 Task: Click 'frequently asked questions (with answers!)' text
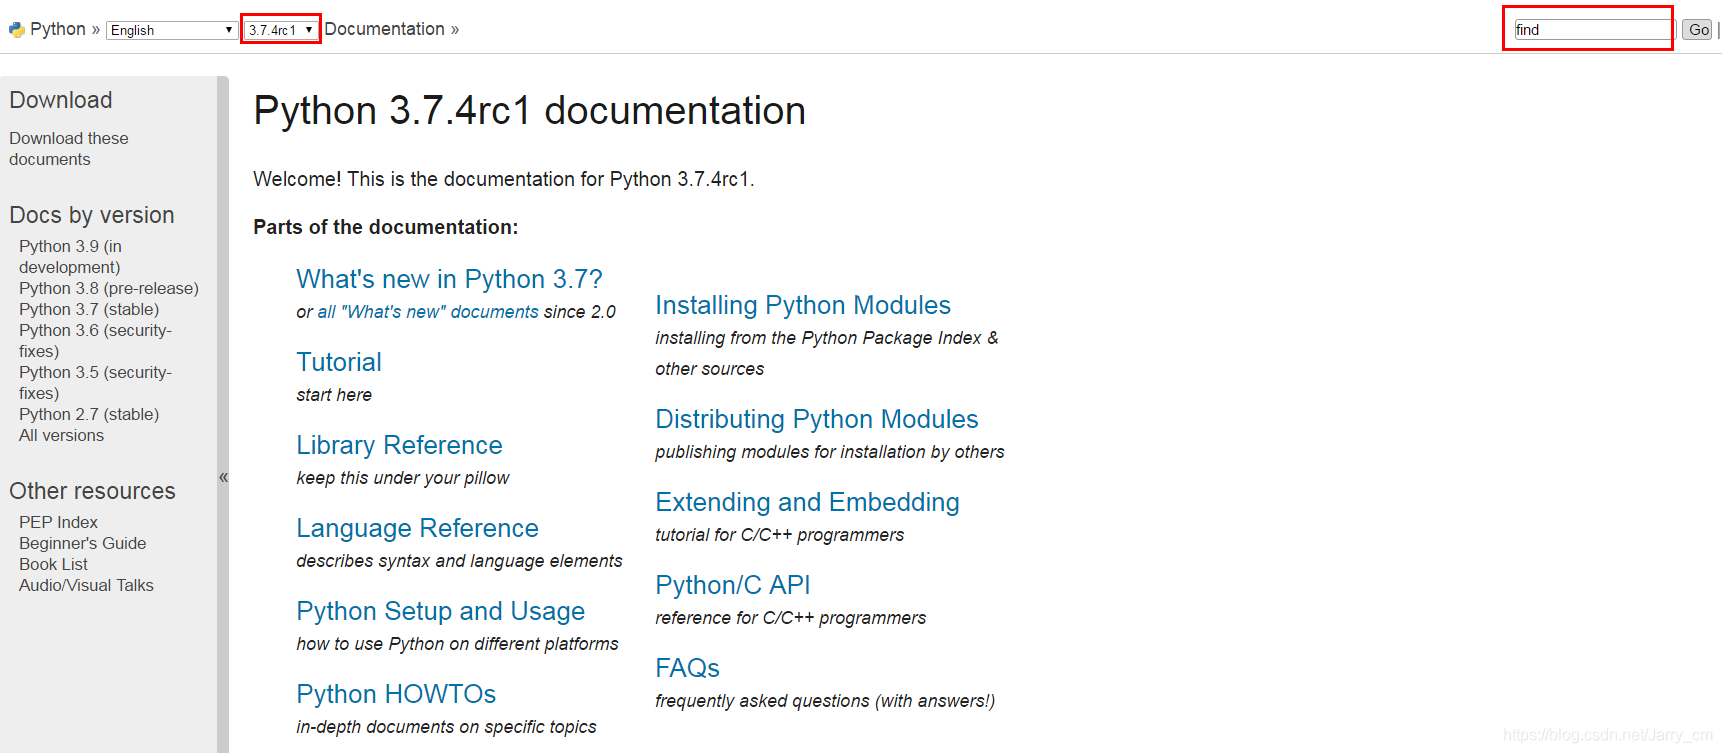[x=825, y=701]
